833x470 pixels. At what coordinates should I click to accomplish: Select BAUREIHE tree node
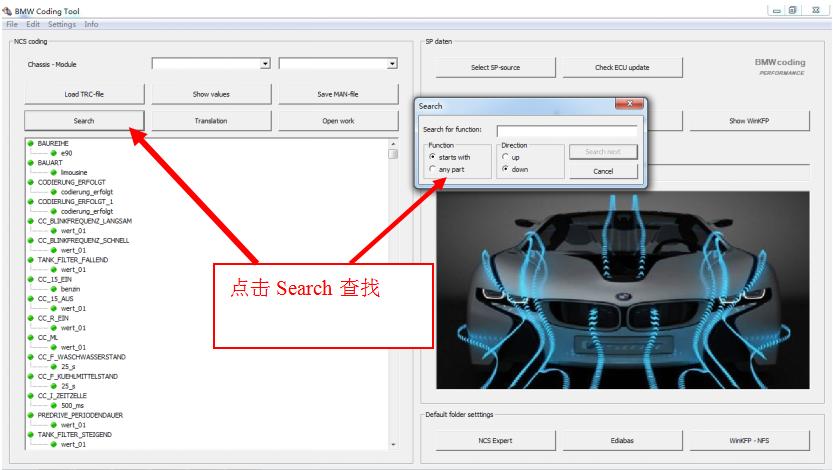[53, 143]
